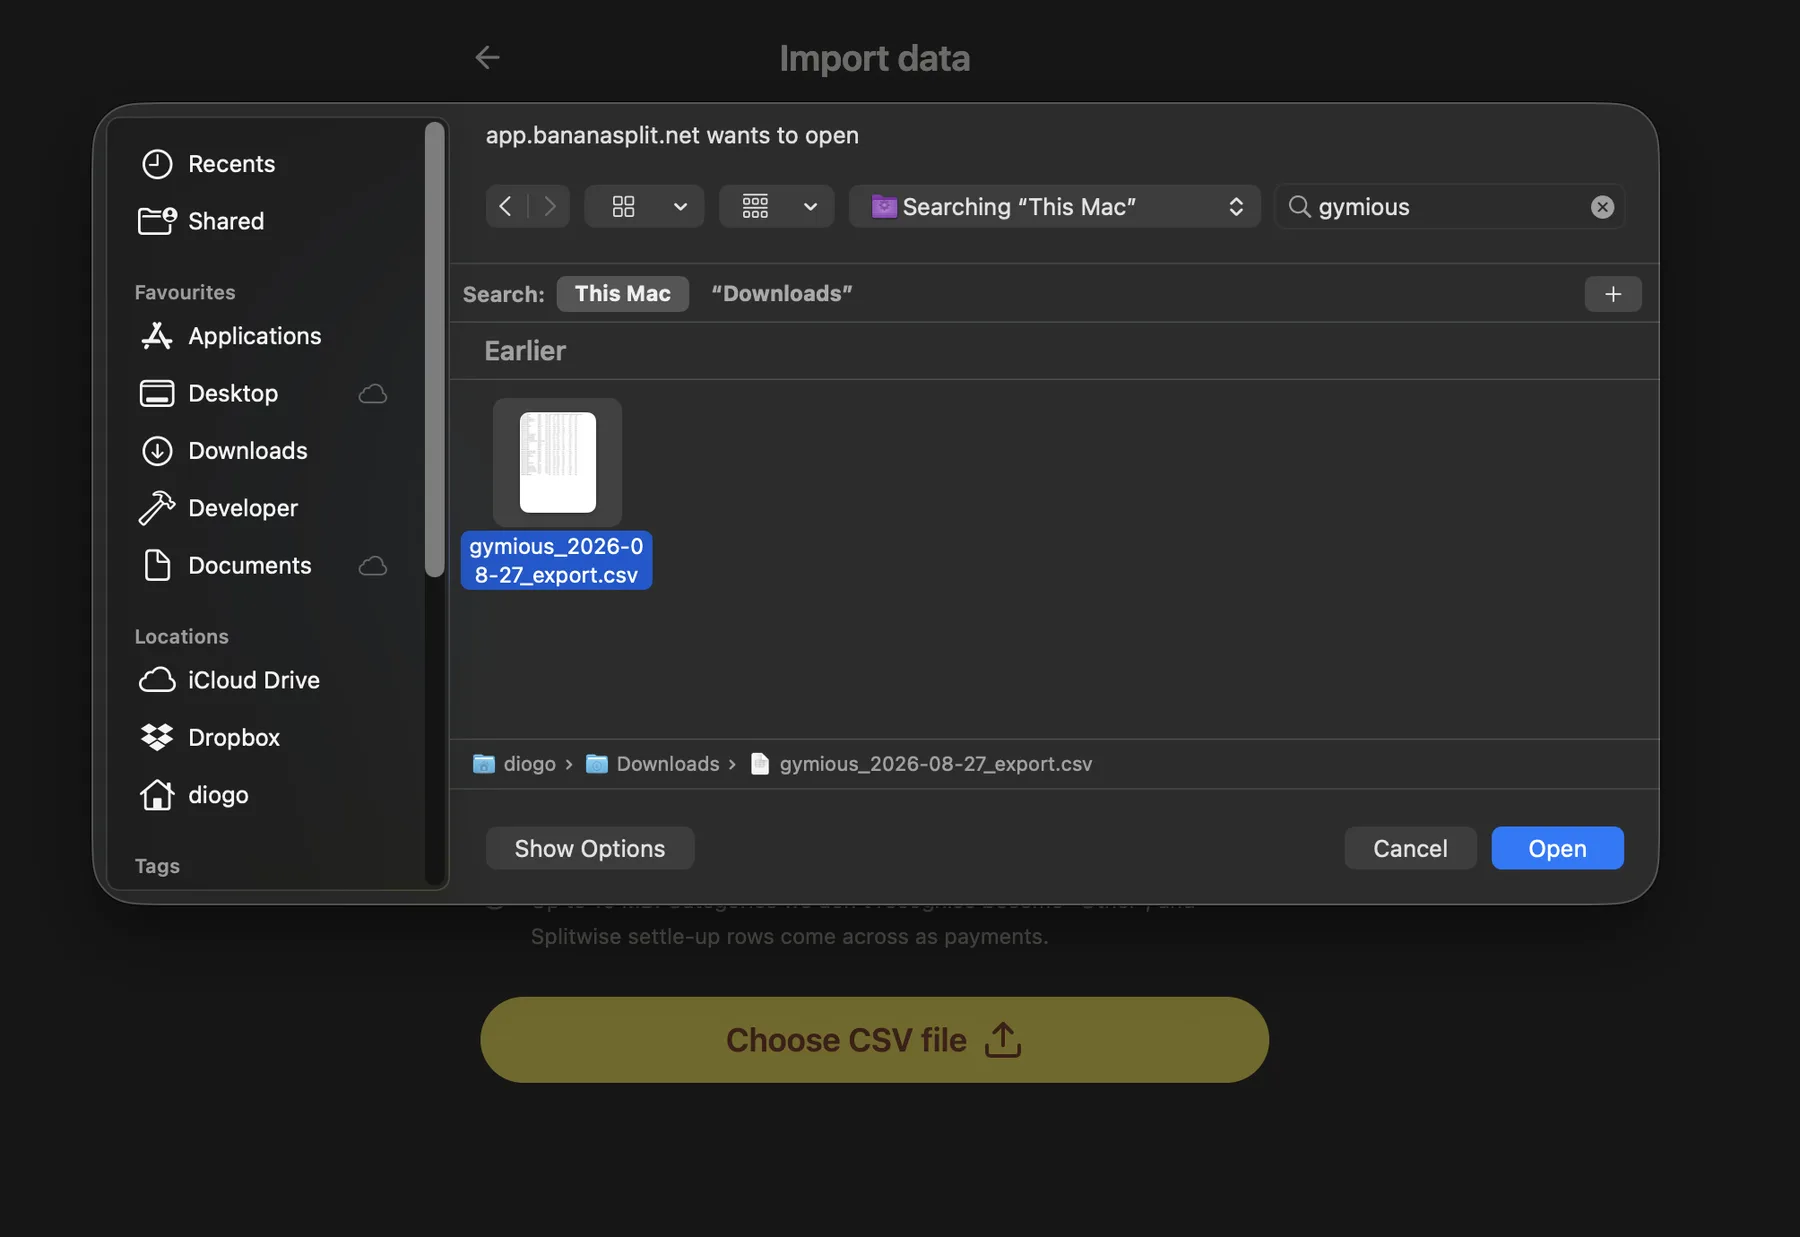Click the diogo house icon
Viewport: 1800px width, 1237px height.
point(157,795)
